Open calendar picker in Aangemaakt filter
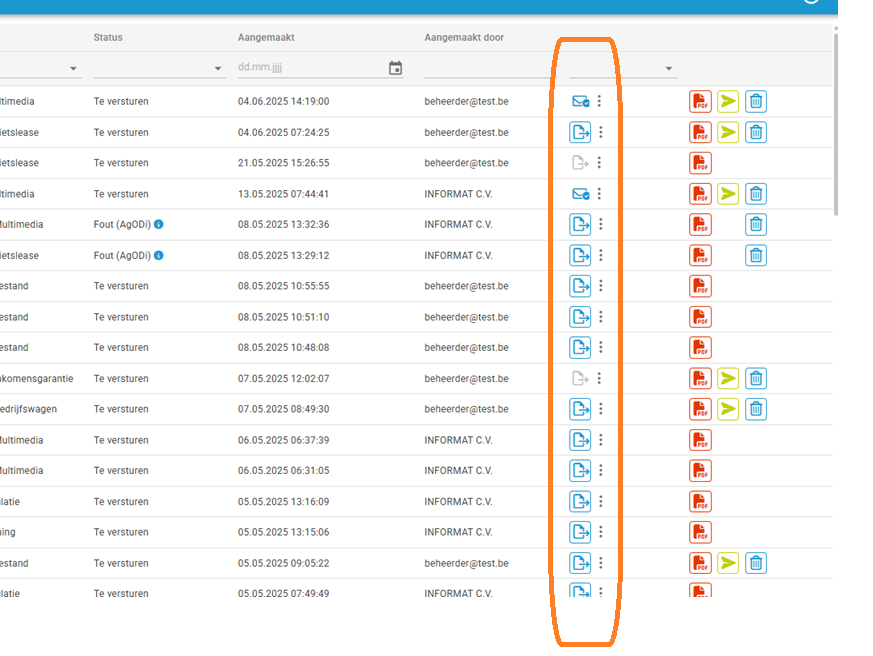 [395, 68]
